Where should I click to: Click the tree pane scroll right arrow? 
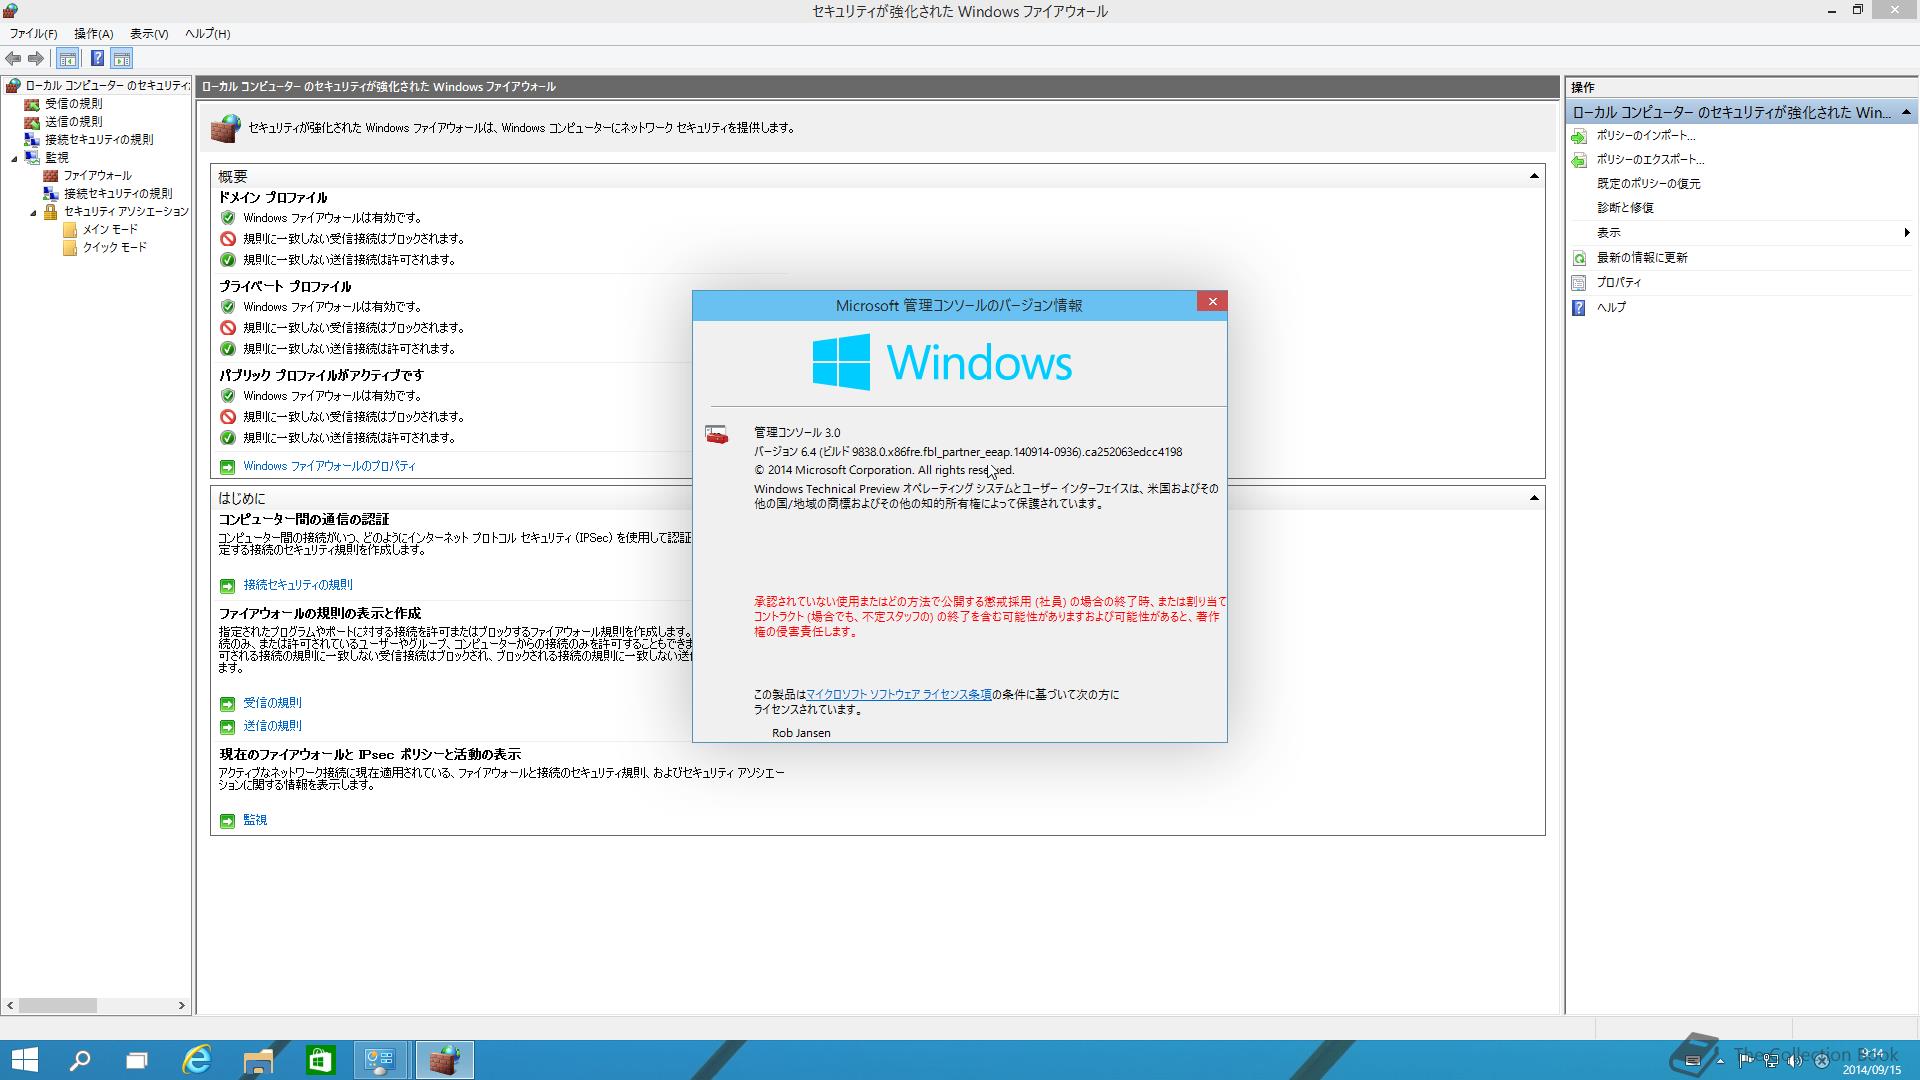click(x=181, y=1006)
